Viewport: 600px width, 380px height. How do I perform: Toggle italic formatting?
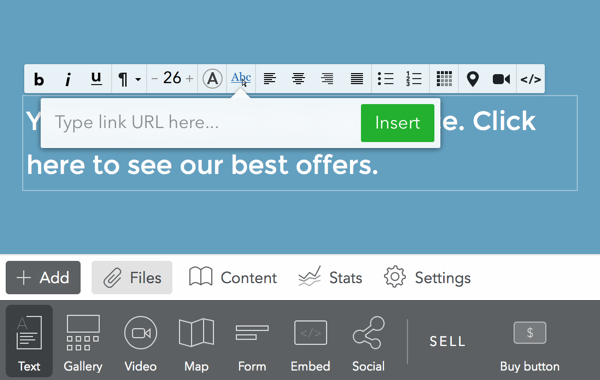68,79
